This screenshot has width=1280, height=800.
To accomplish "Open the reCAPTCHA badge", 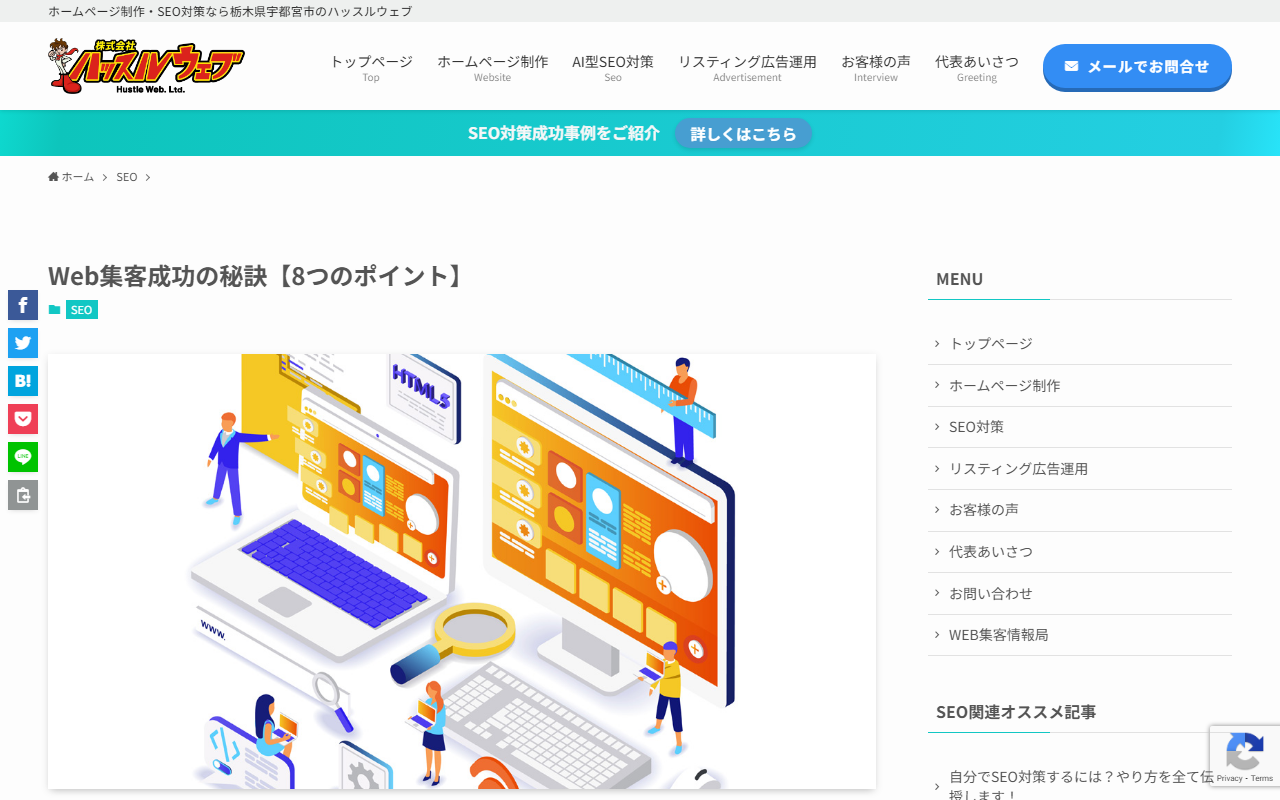I will point(1244,756).
